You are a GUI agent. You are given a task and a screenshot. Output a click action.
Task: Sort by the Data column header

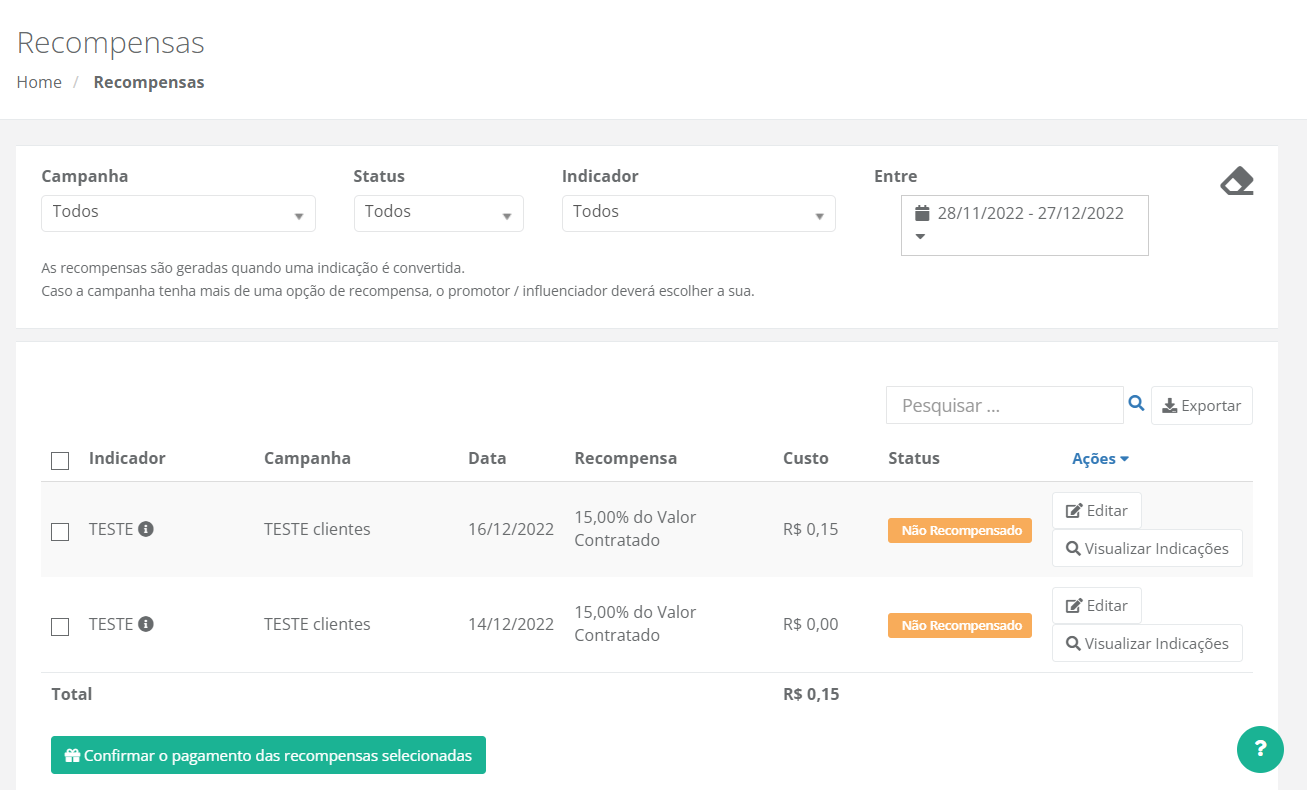tap(487, 458)
